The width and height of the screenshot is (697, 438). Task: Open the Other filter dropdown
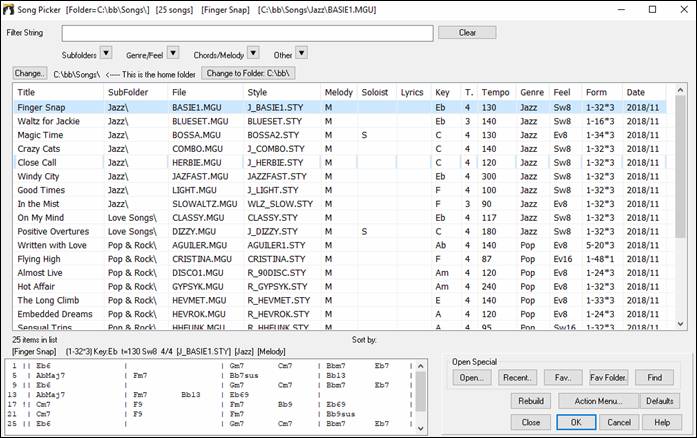[x=302, y=53]
